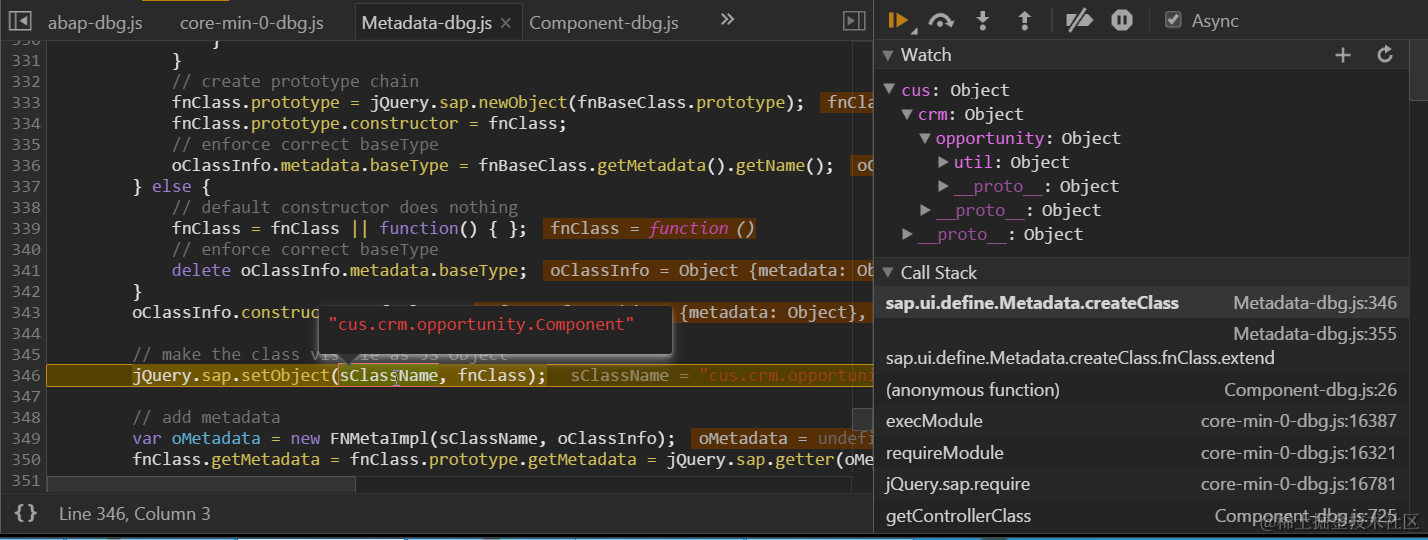Toggle pause on exceptions
This screenshot has width=1428, height=540.
coord(1122,20)
